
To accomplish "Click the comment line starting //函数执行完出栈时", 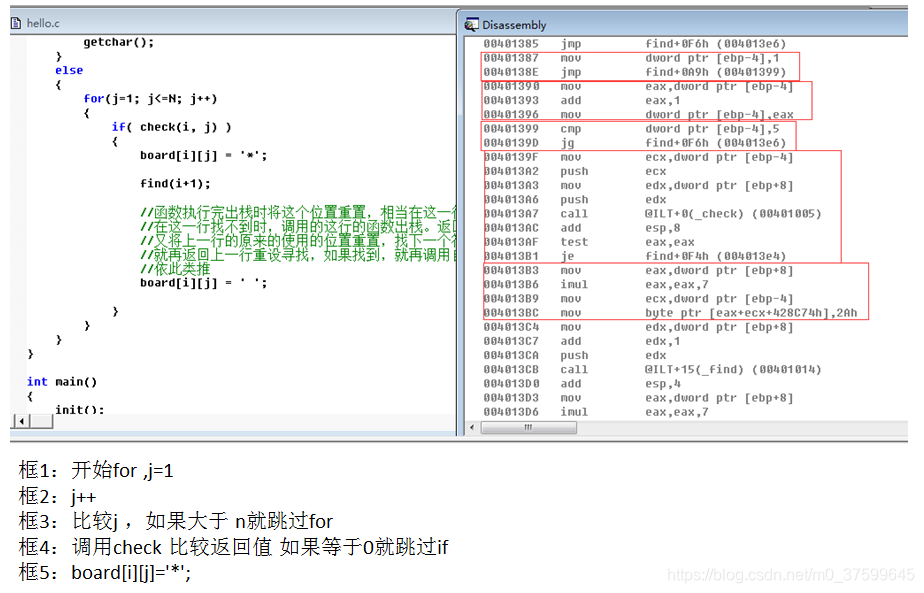I will click(x=298, y=212).
